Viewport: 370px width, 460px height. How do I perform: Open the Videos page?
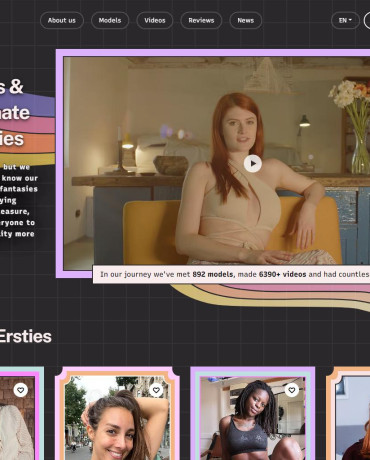pyautogui.click(x=155, y=20)
